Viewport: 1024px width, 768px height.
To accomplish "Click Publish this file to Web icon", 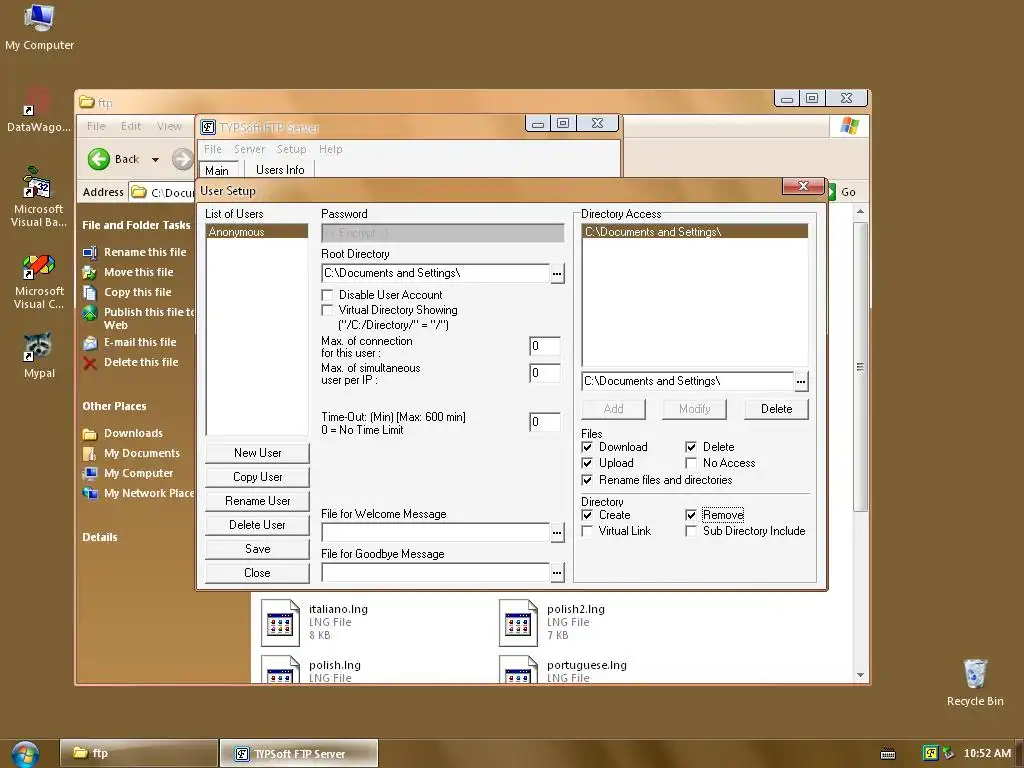I will pyautogui.click(x=89, y=313).
